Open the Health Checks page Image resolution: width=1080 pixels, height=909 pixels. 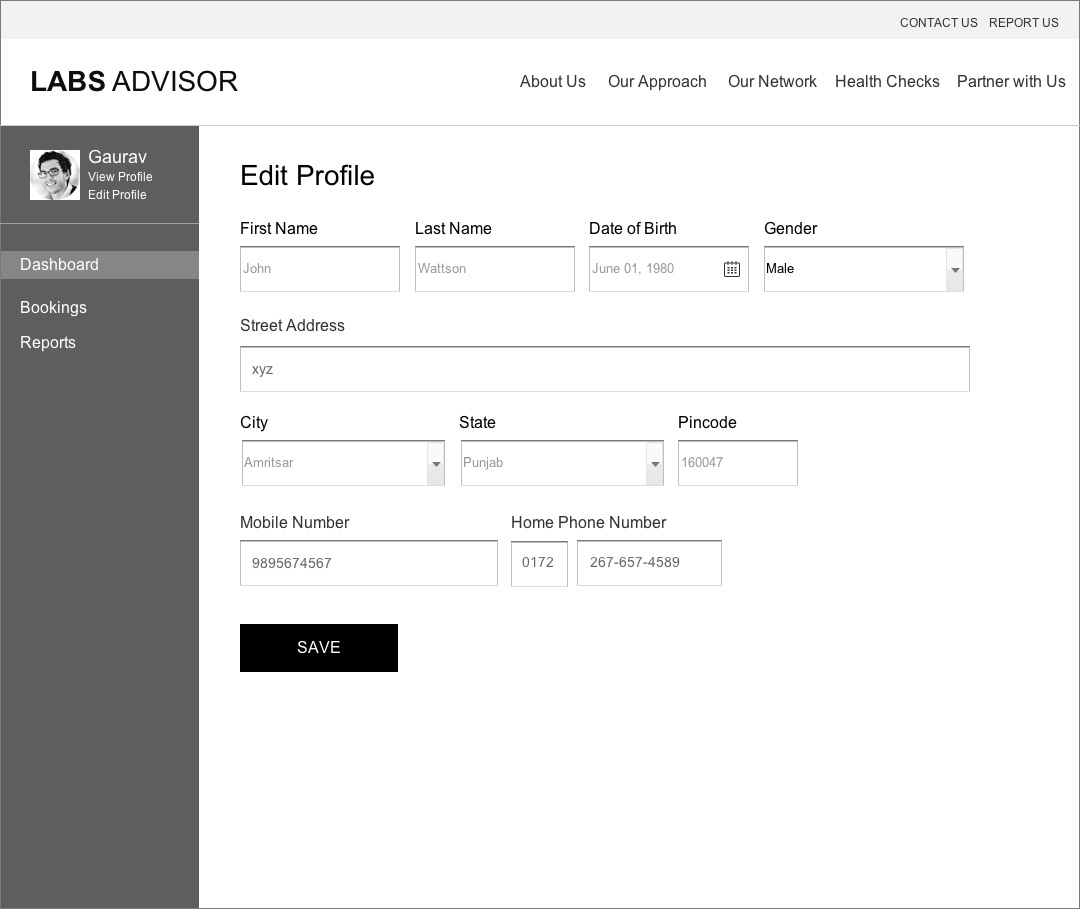point(887,82)
